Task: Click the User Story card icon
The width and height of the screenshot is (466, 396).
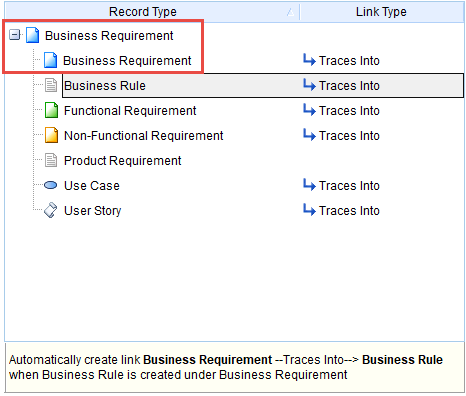Action: tap(51, 210)
